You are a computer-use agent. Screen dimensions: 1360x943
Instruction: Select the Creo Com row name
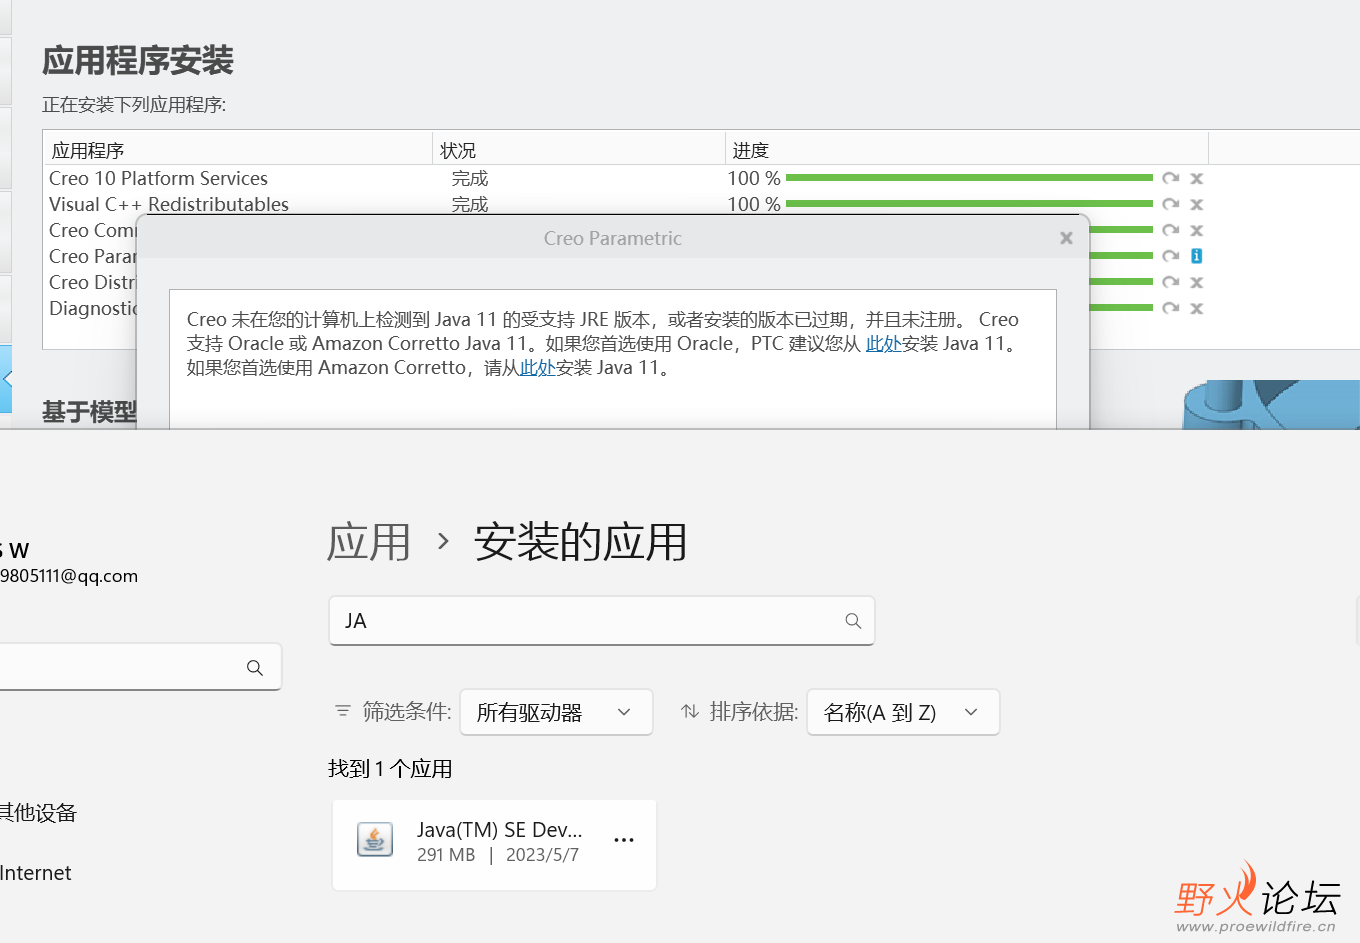[92, 230]
